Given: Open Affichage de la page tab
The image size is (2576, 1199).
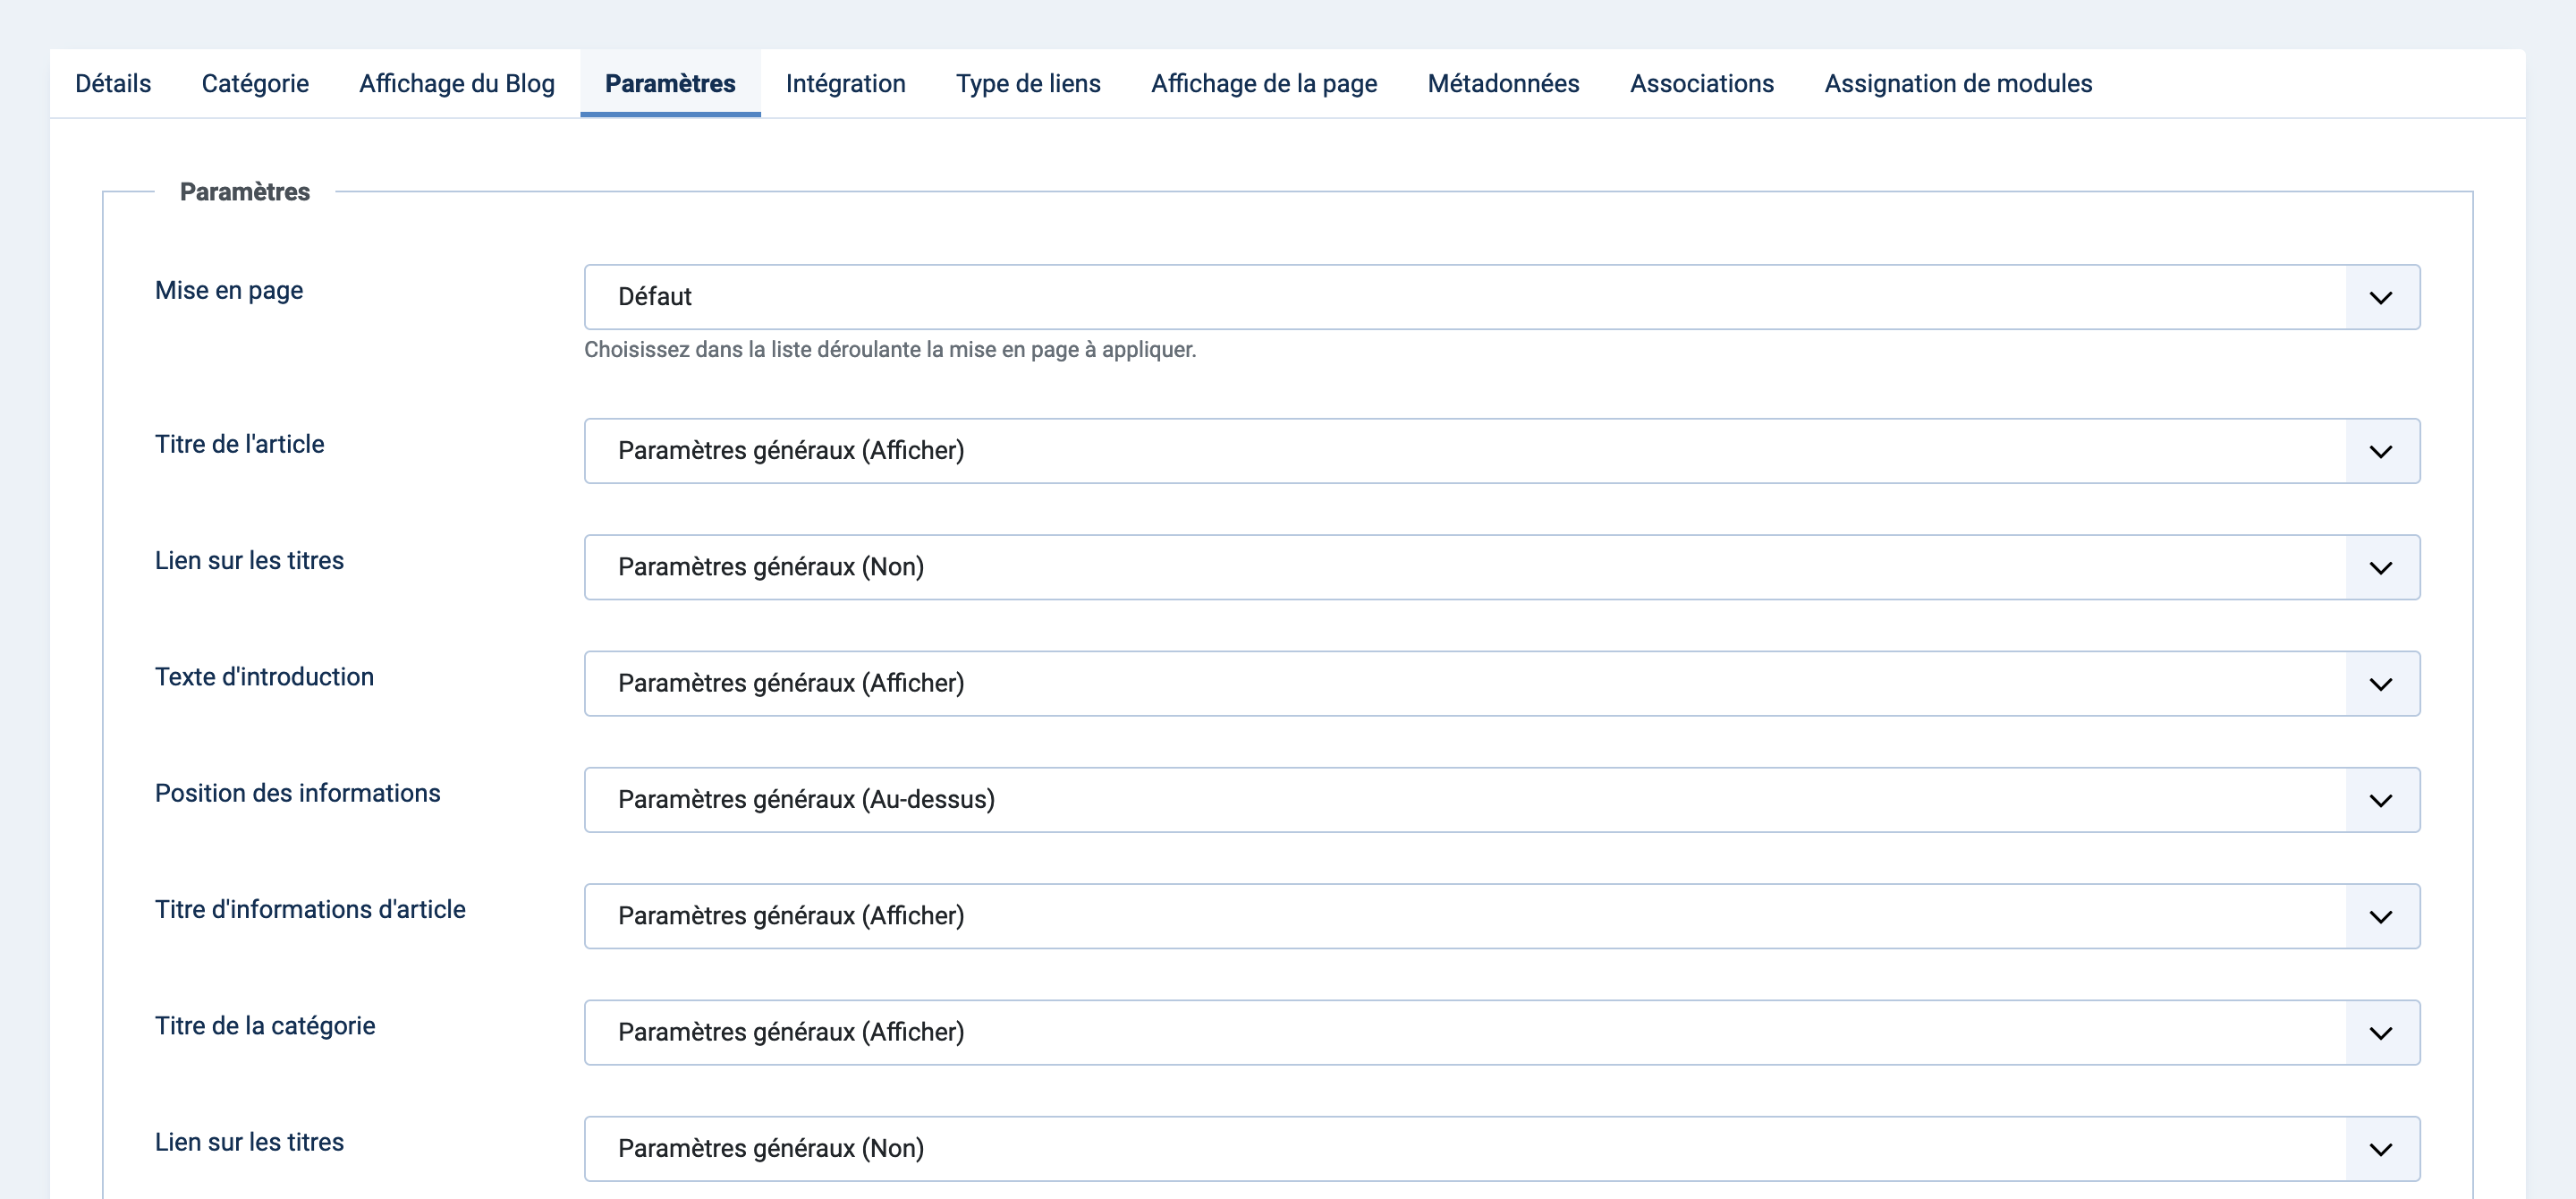Looking at the screenshot, I should pos(1264,83).
